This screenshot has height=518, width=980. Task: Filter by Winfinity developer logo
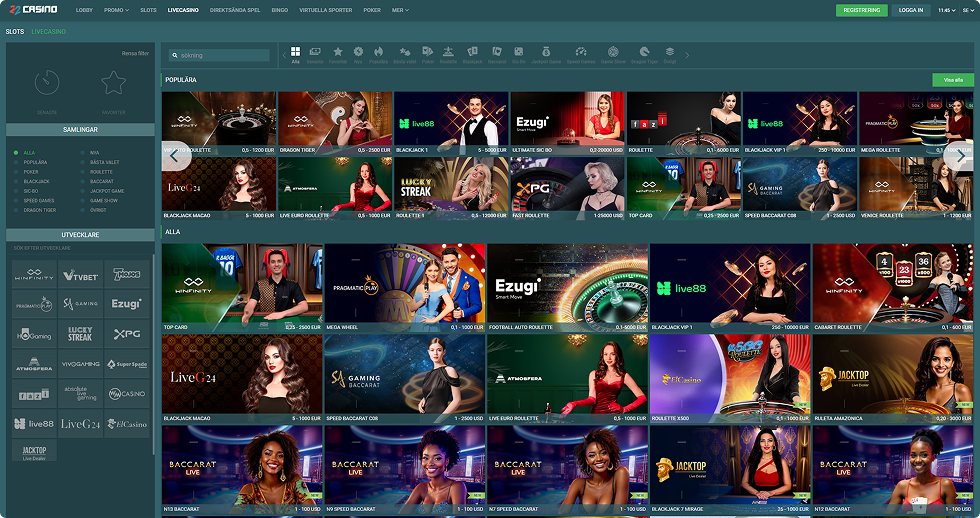point(34,275)
